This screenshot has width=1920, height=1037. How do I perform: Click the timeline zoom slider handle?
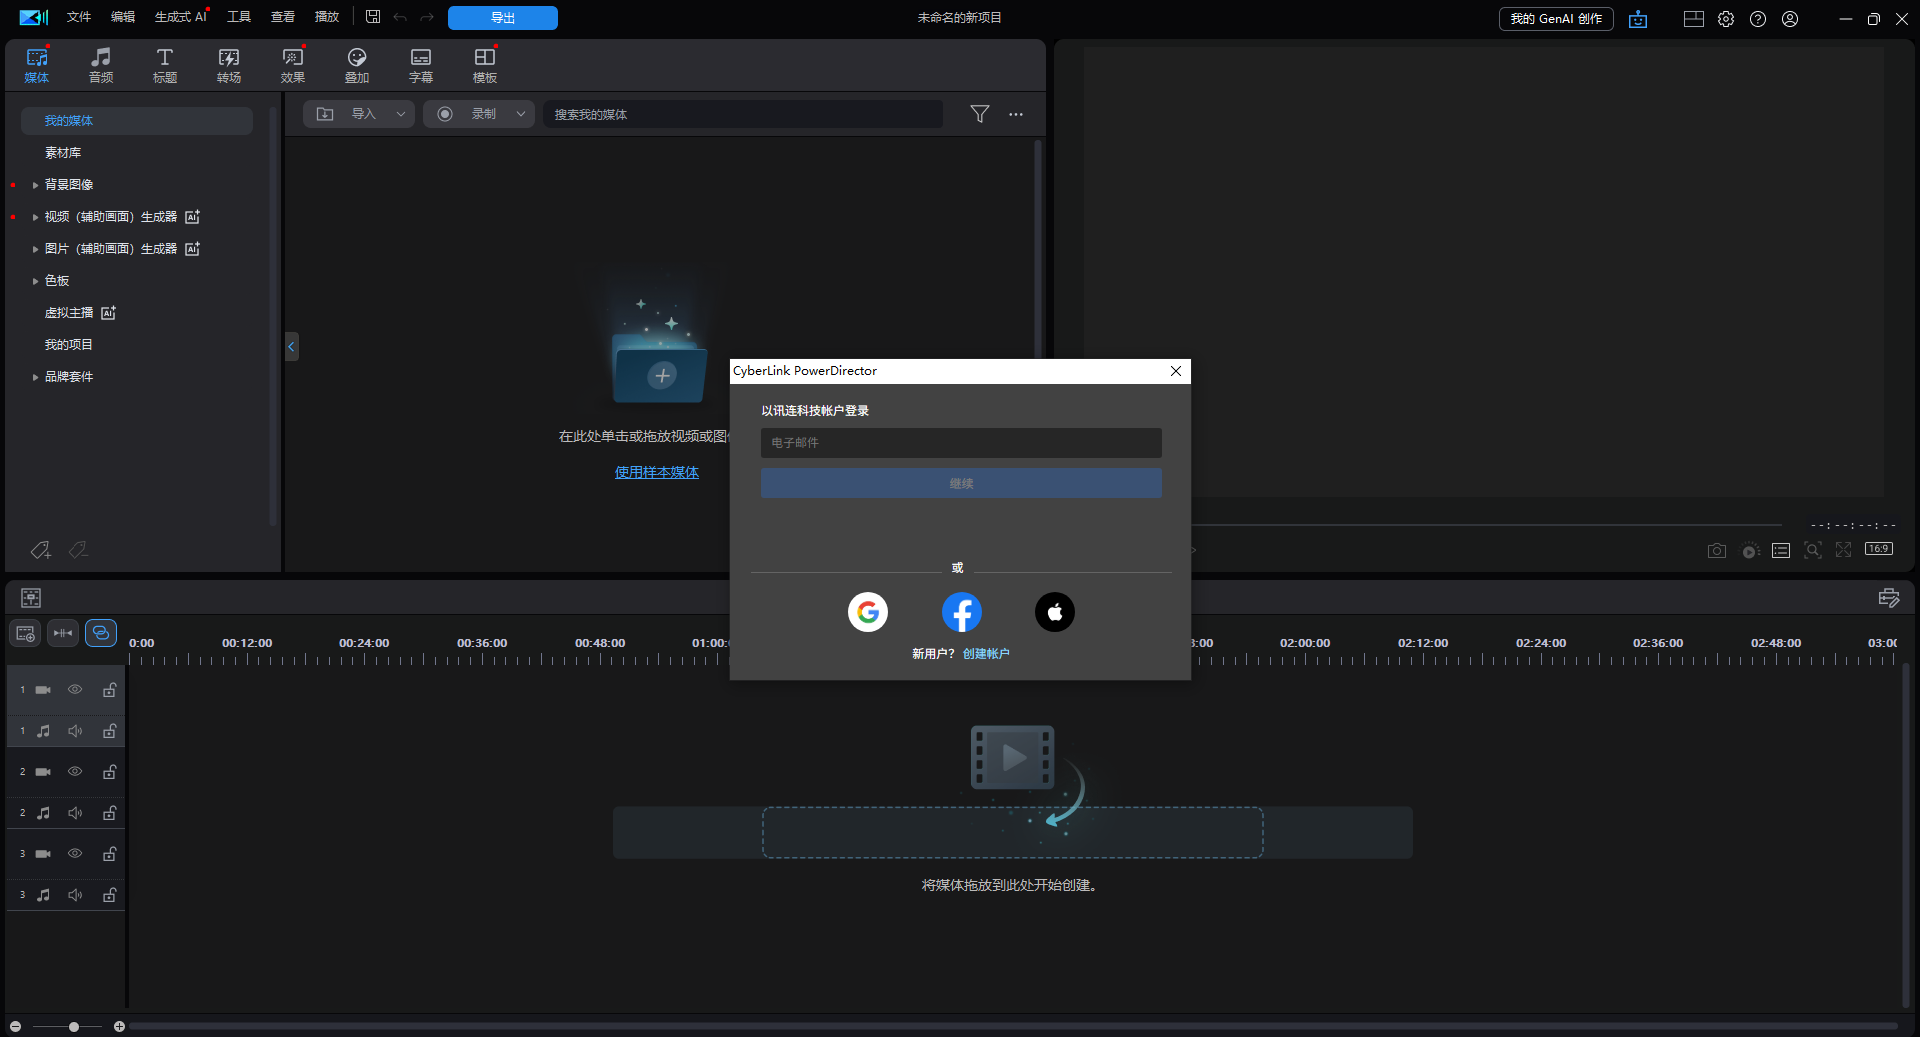pos(74,1027)
